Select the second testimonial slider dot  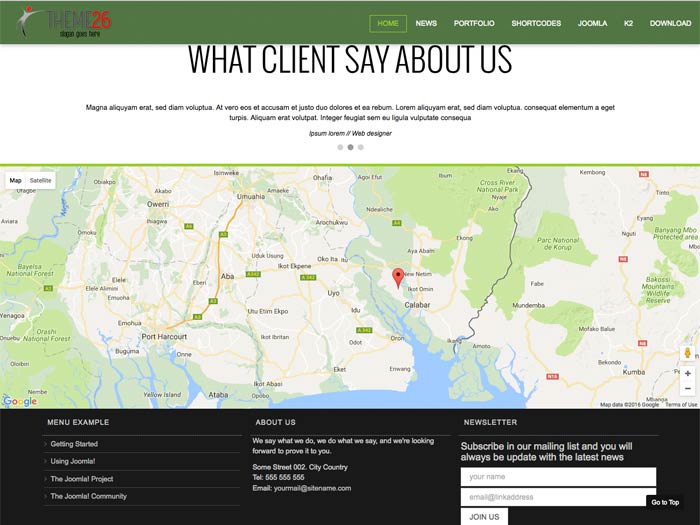click(x=350, y=147)
